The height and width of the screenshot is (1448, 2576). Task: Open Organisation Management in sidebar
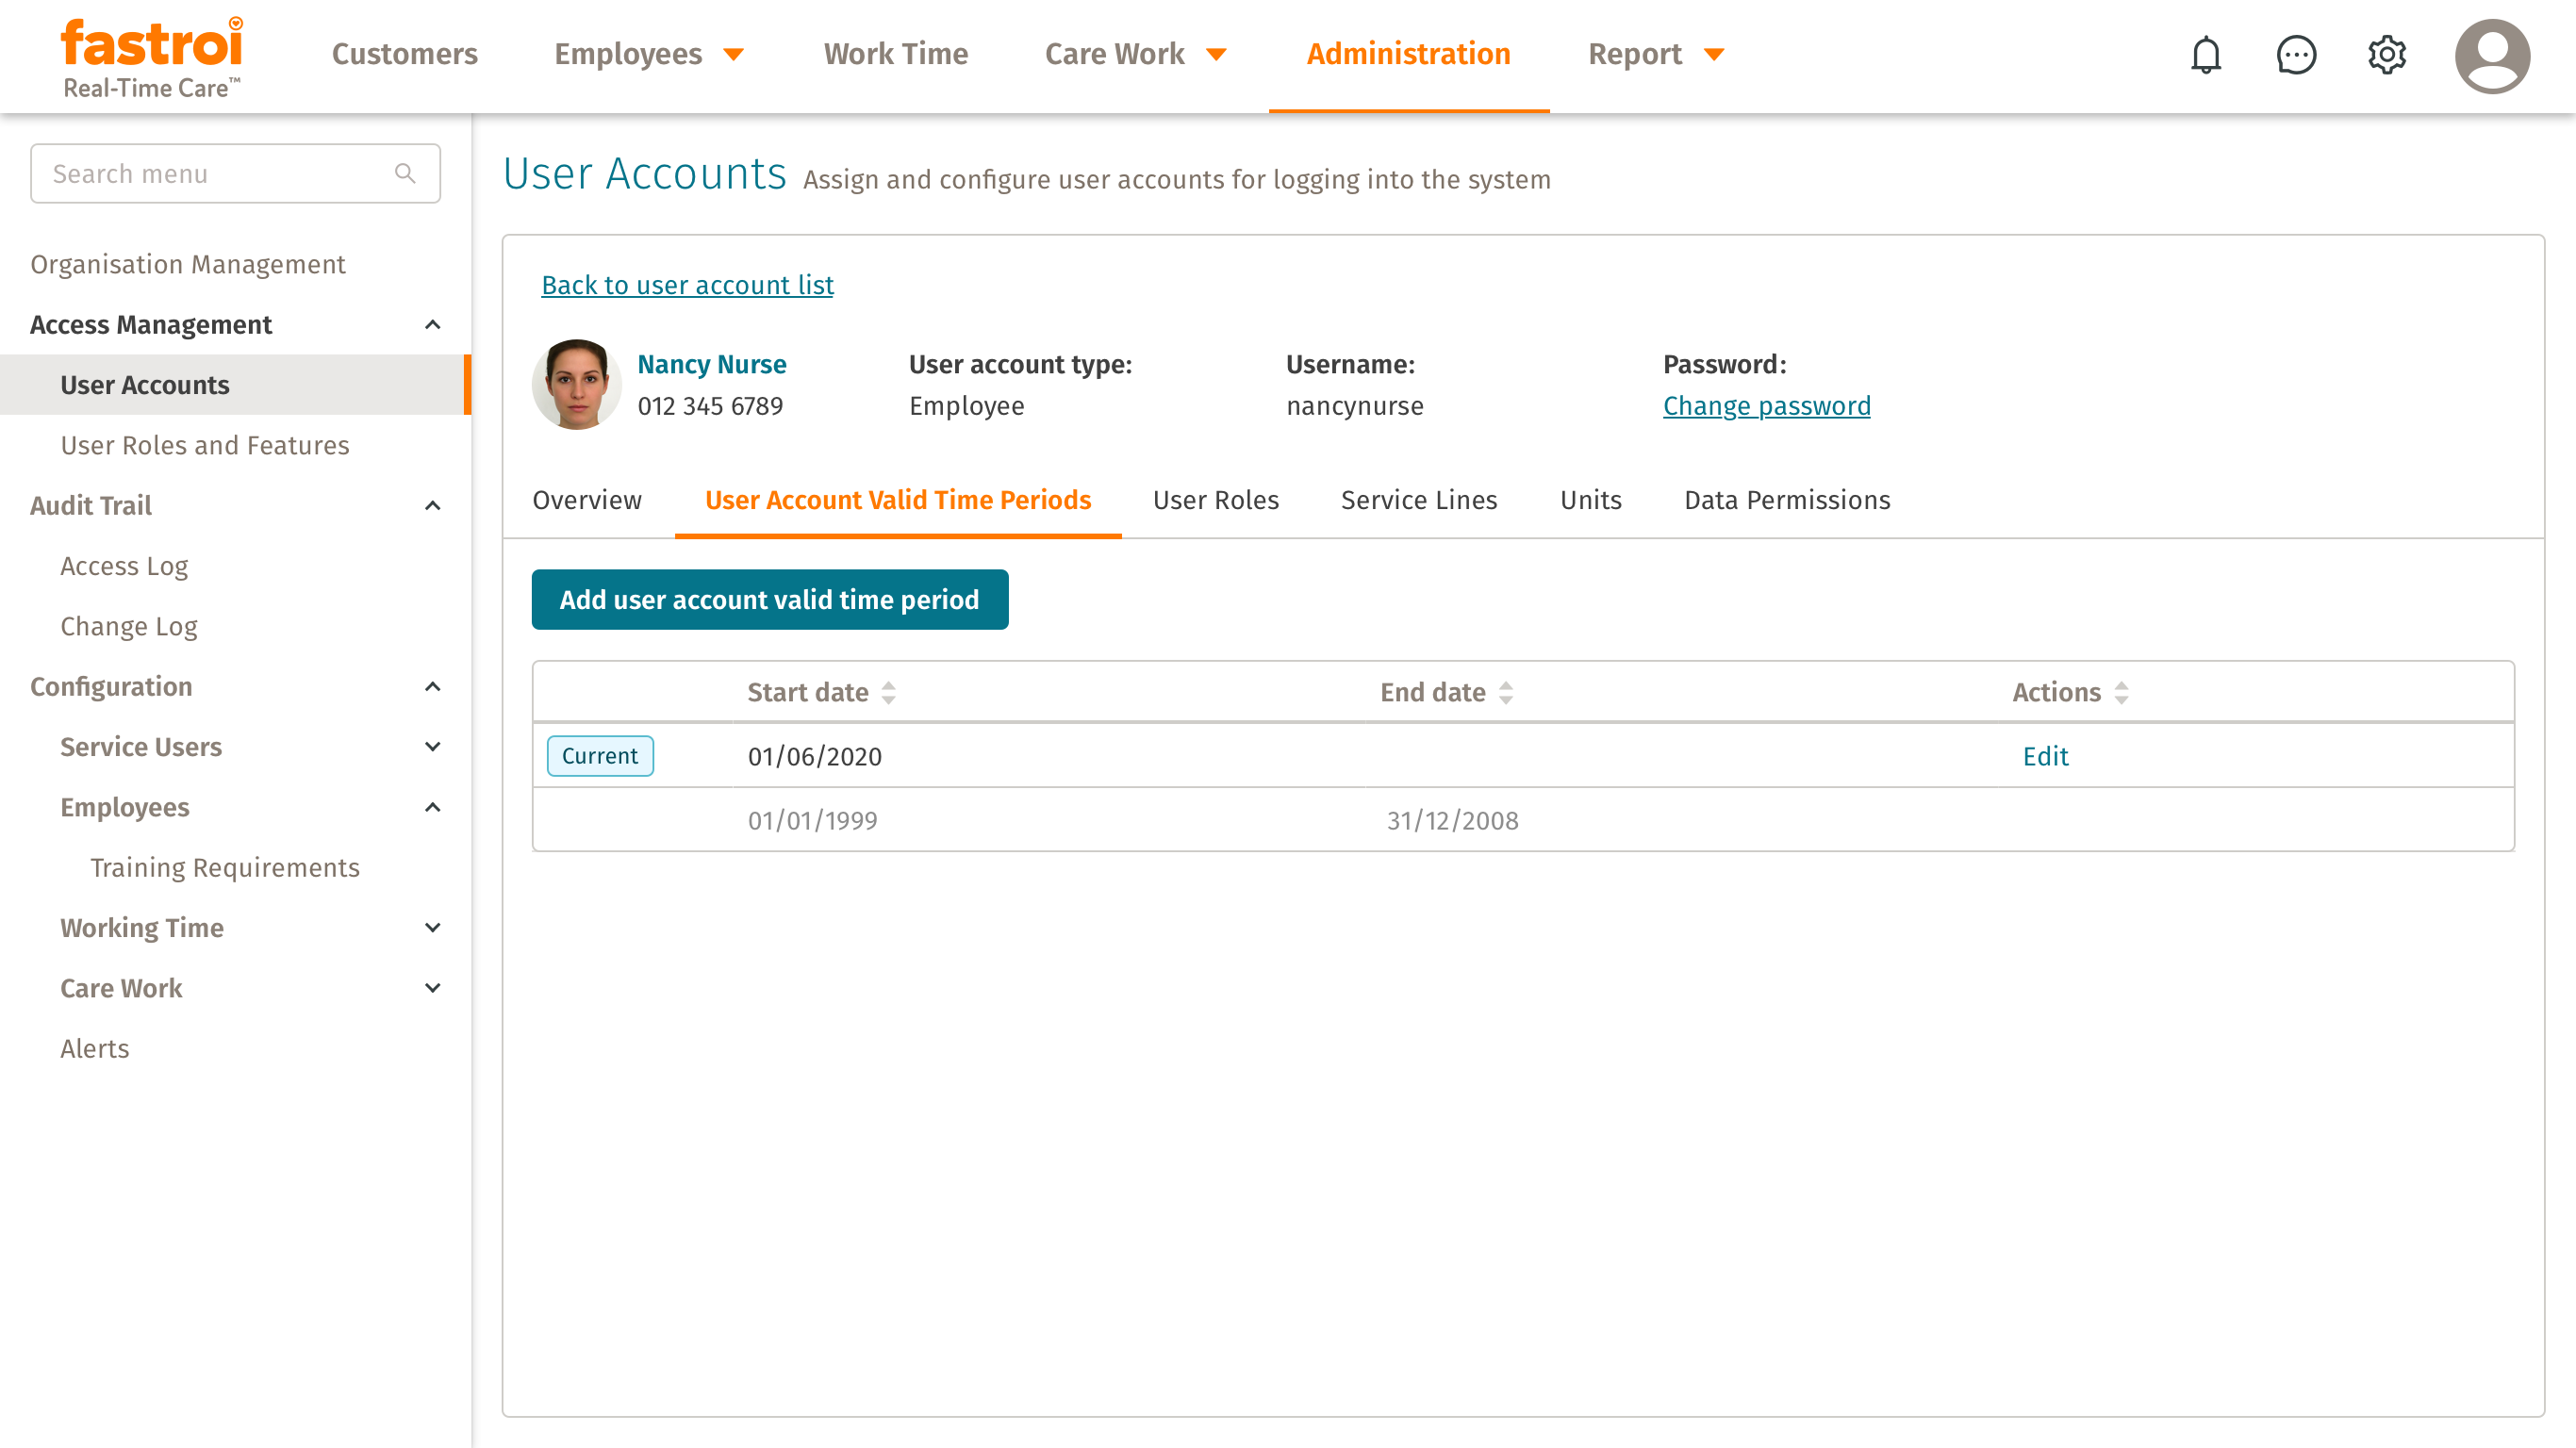(x=188, y=264)
